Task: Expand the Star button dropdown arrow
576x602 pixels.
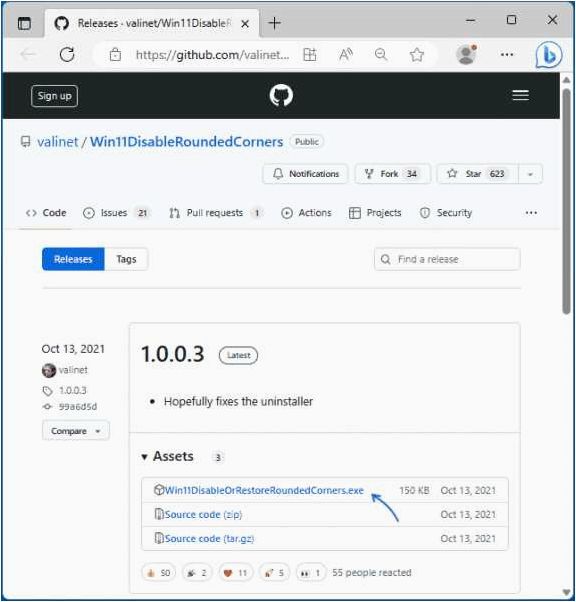Action: (530, 174)
